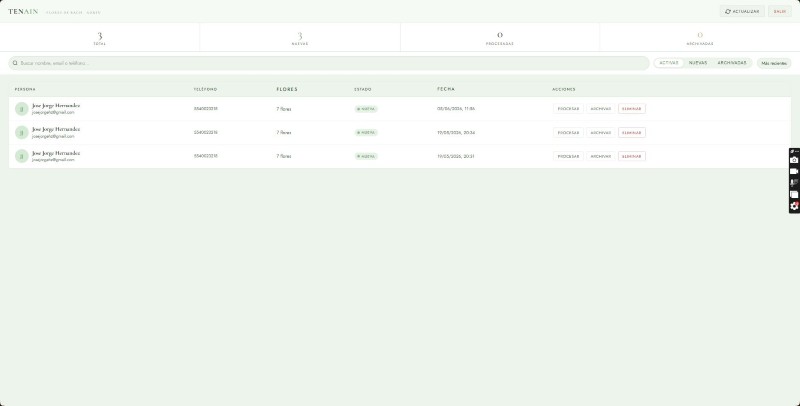The width and height of the screenshot is (800, 406).
Task: Click the Flores column header
Action: pos(287,89)
